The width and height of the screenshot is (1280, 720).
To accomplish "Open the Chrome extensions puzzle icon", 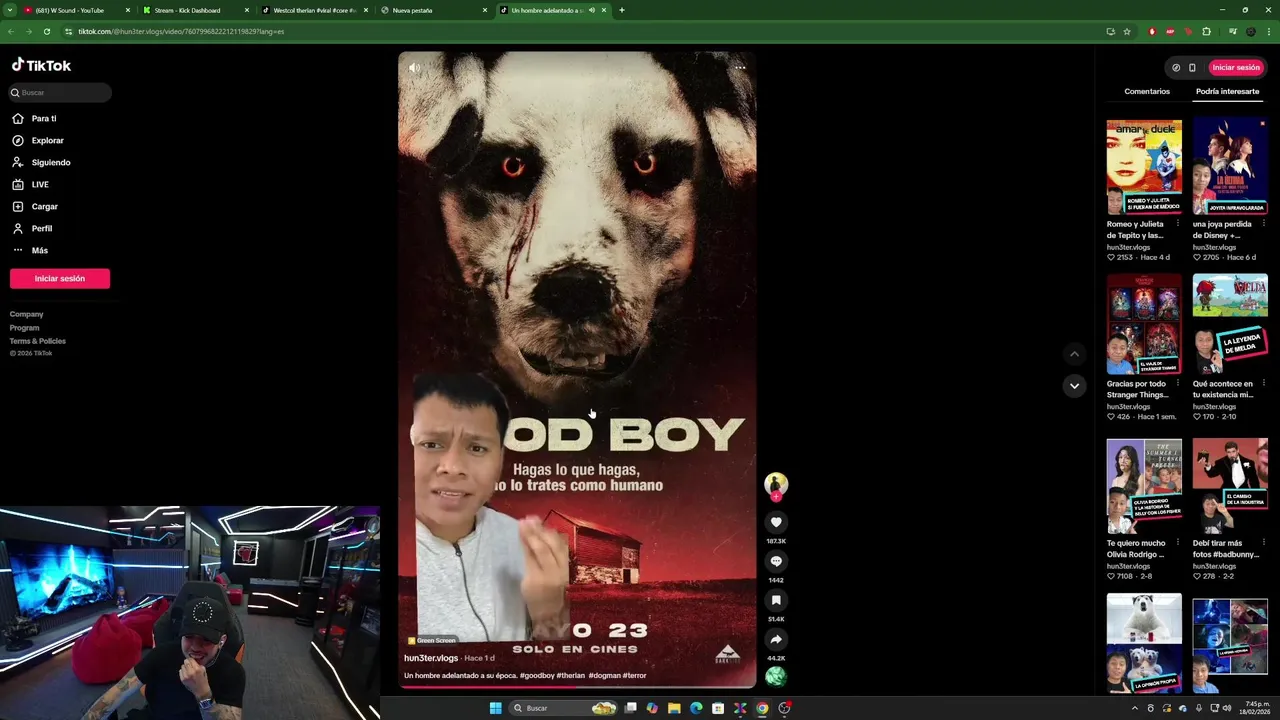I will pyautogui.click(x=1207, y=31).
